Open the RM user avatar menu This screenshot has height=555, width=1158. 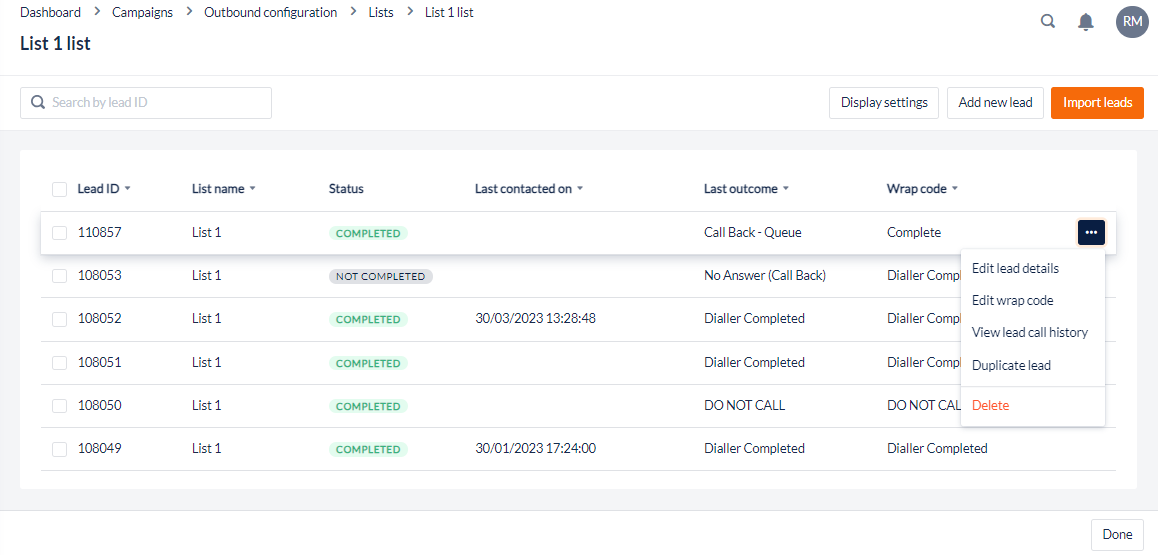(x=1132, y=21)
